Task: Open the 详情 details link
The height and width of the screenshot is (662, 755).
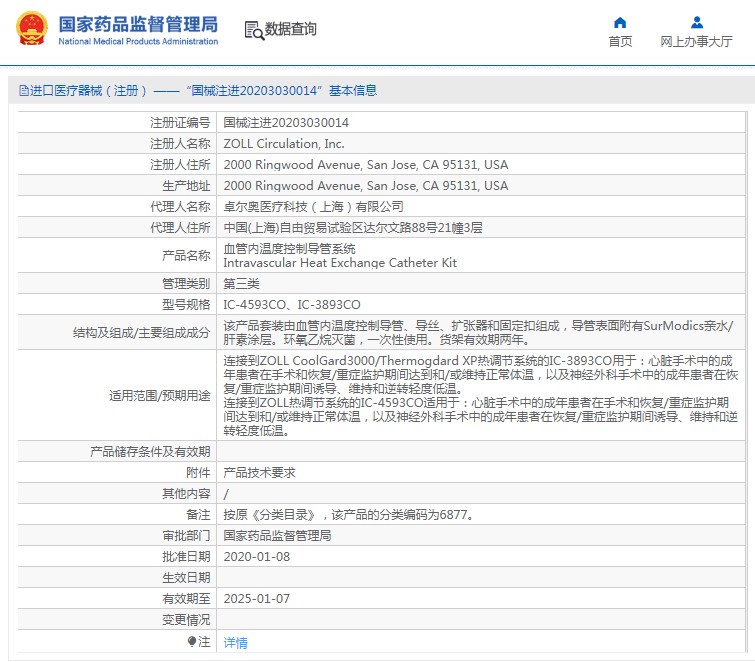Action: pos(235,642)
